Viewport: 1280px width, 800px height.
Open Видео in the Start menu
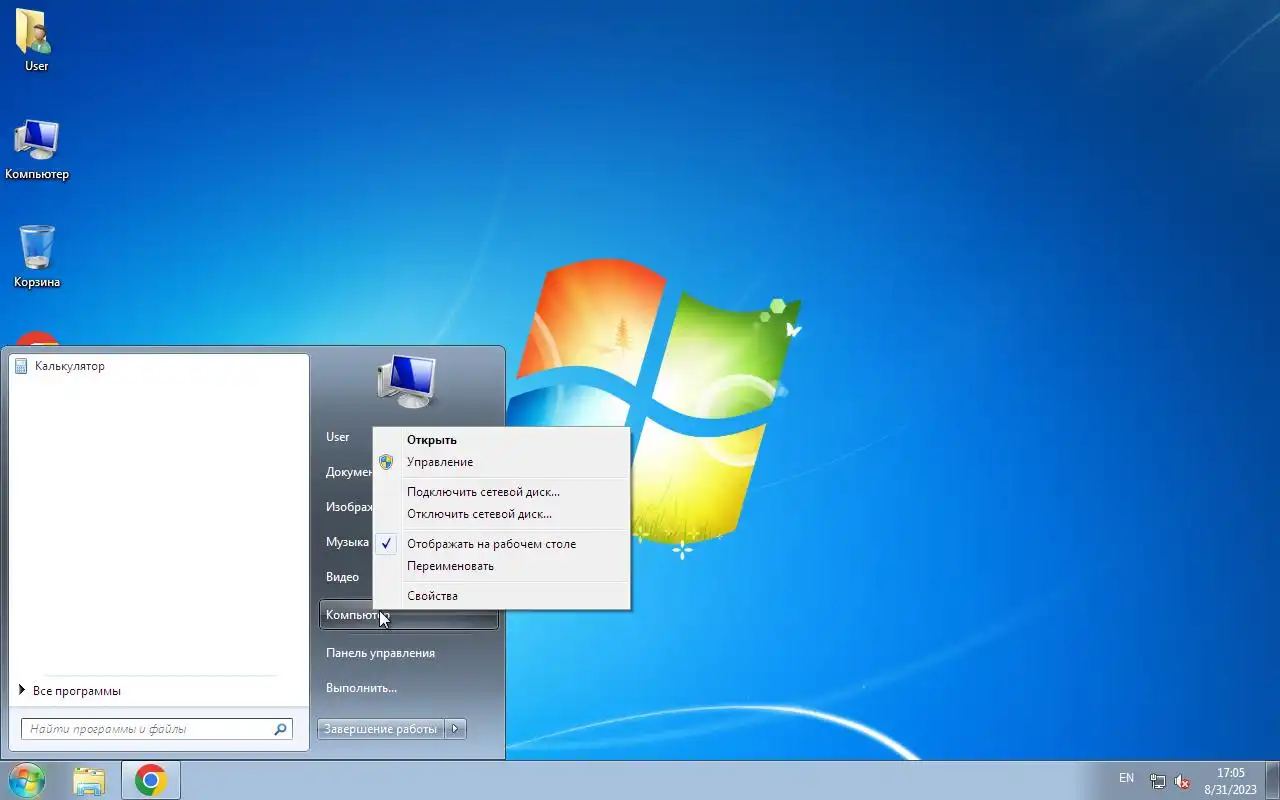coord(342,577)
